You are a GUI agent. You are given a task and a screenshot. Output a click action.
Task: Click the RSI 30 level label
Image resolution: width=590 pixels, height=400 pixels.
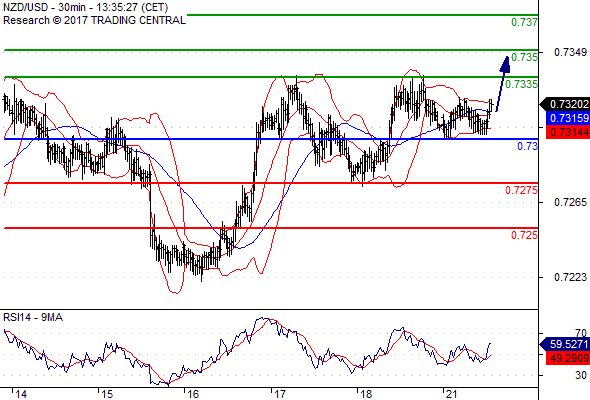pyautogui.click(x=581, y=375)
